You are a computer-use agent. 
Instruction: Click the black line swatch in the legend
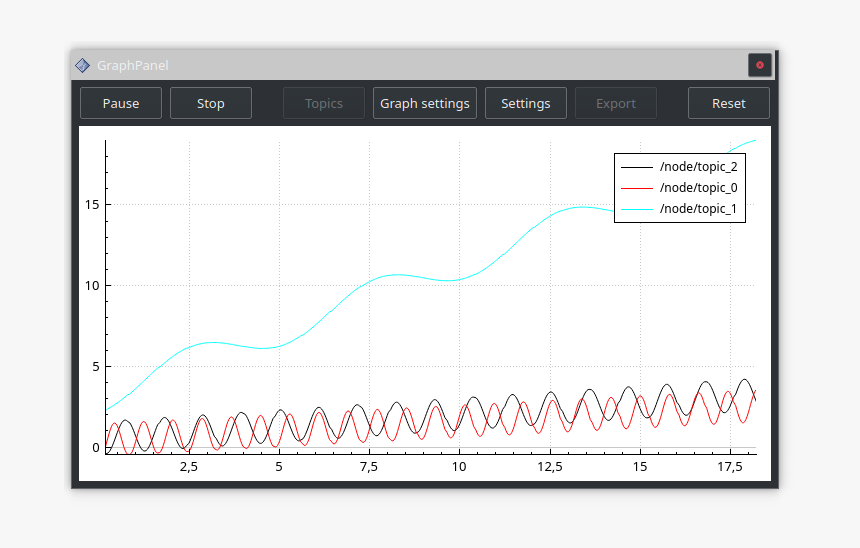tap(636, 167)
